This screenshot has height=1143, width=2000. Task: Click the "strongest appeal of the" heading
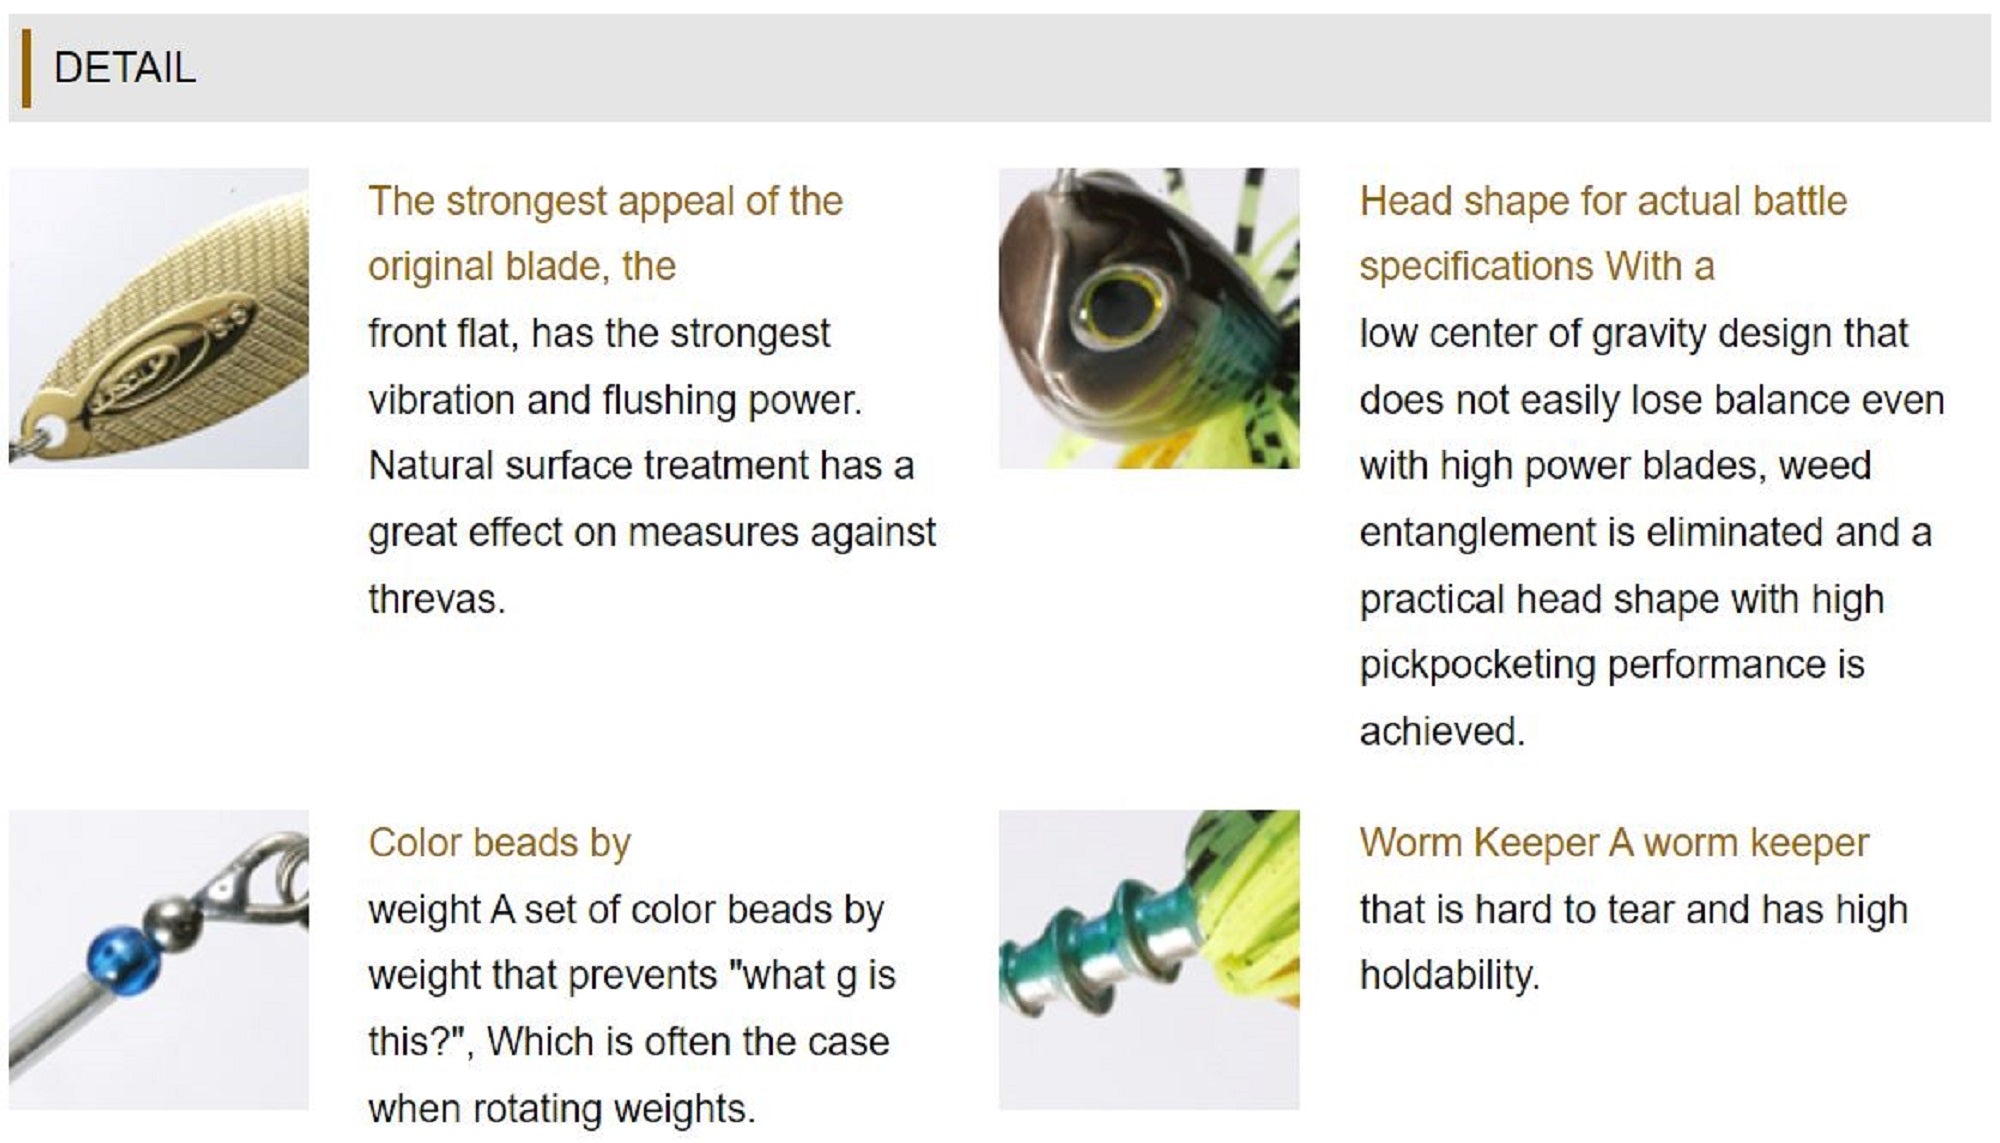click(x=605, y=201)
